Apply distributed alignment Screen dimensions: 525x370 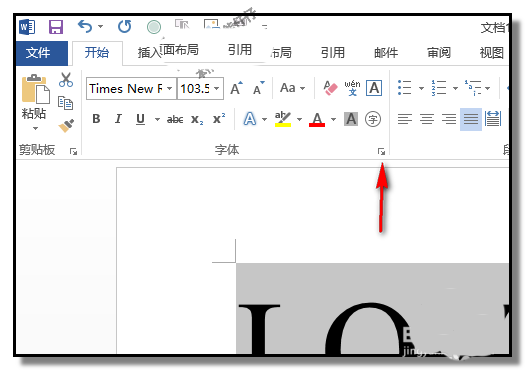click(x=493, y=119)
